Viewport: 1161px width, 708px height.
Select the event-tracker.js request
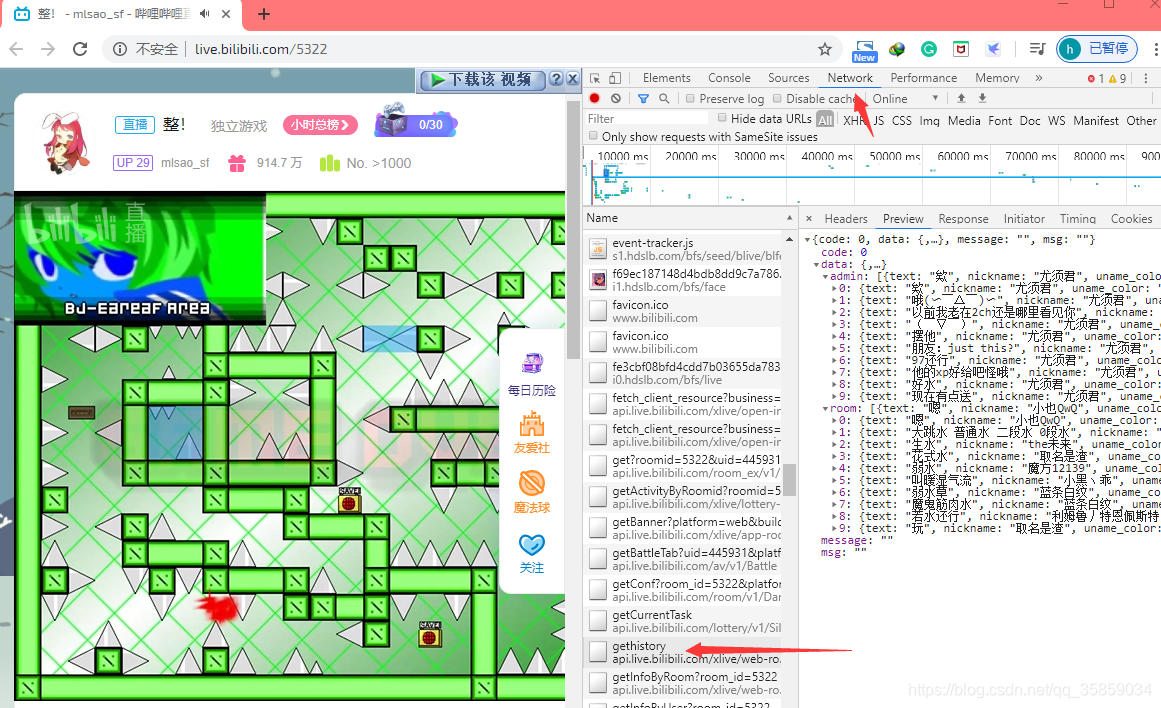(682, 250)
